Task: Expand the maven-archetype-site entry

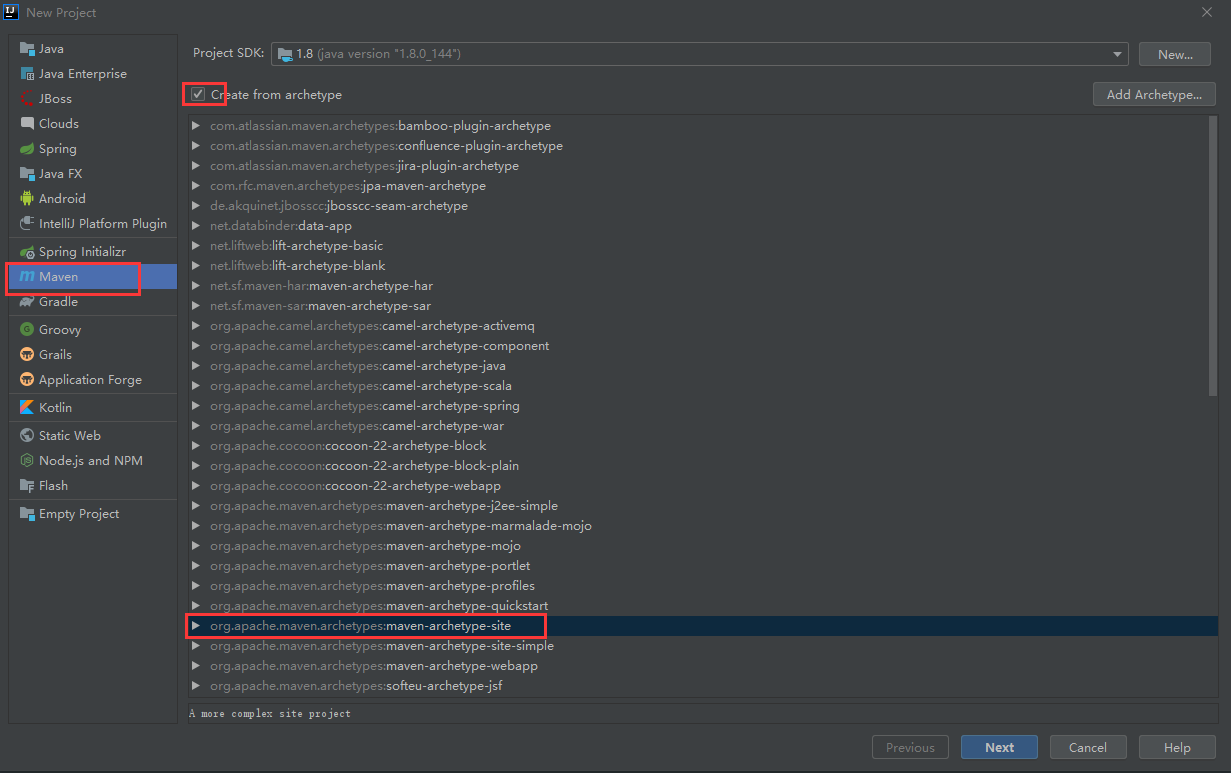Action: (x=196, y=626)
